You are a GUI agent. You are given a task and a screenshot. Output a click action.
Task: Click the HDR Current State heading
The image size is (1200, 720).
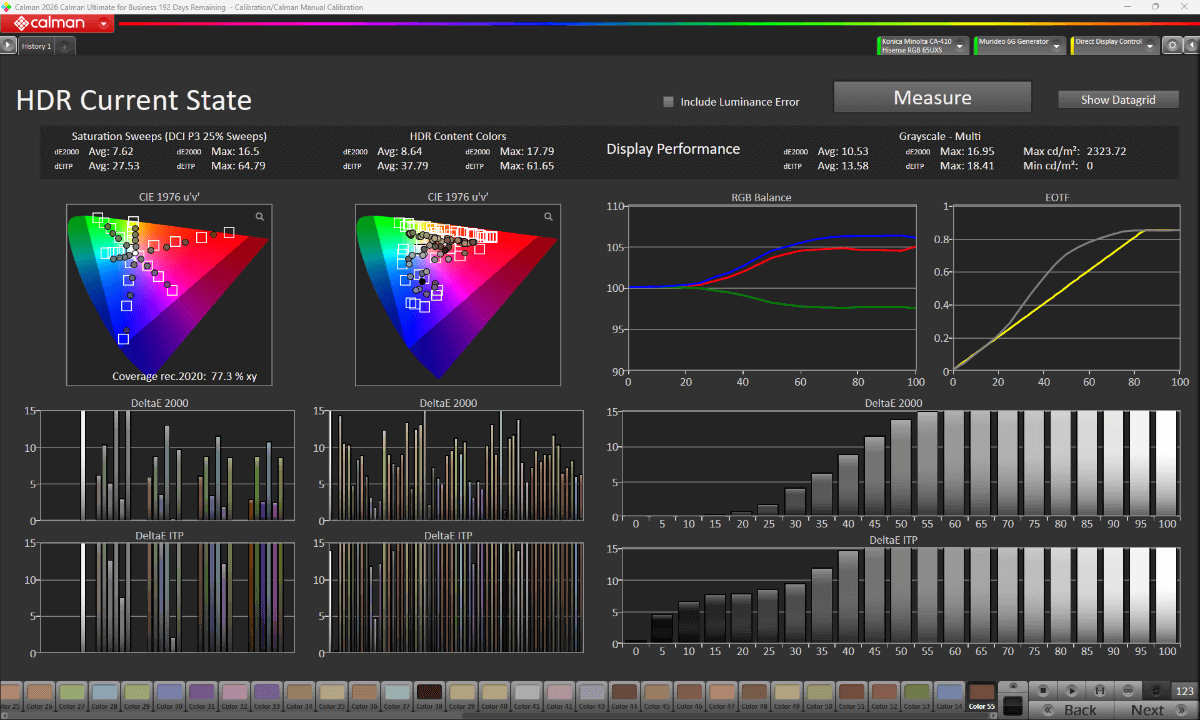tap(134, 100)
